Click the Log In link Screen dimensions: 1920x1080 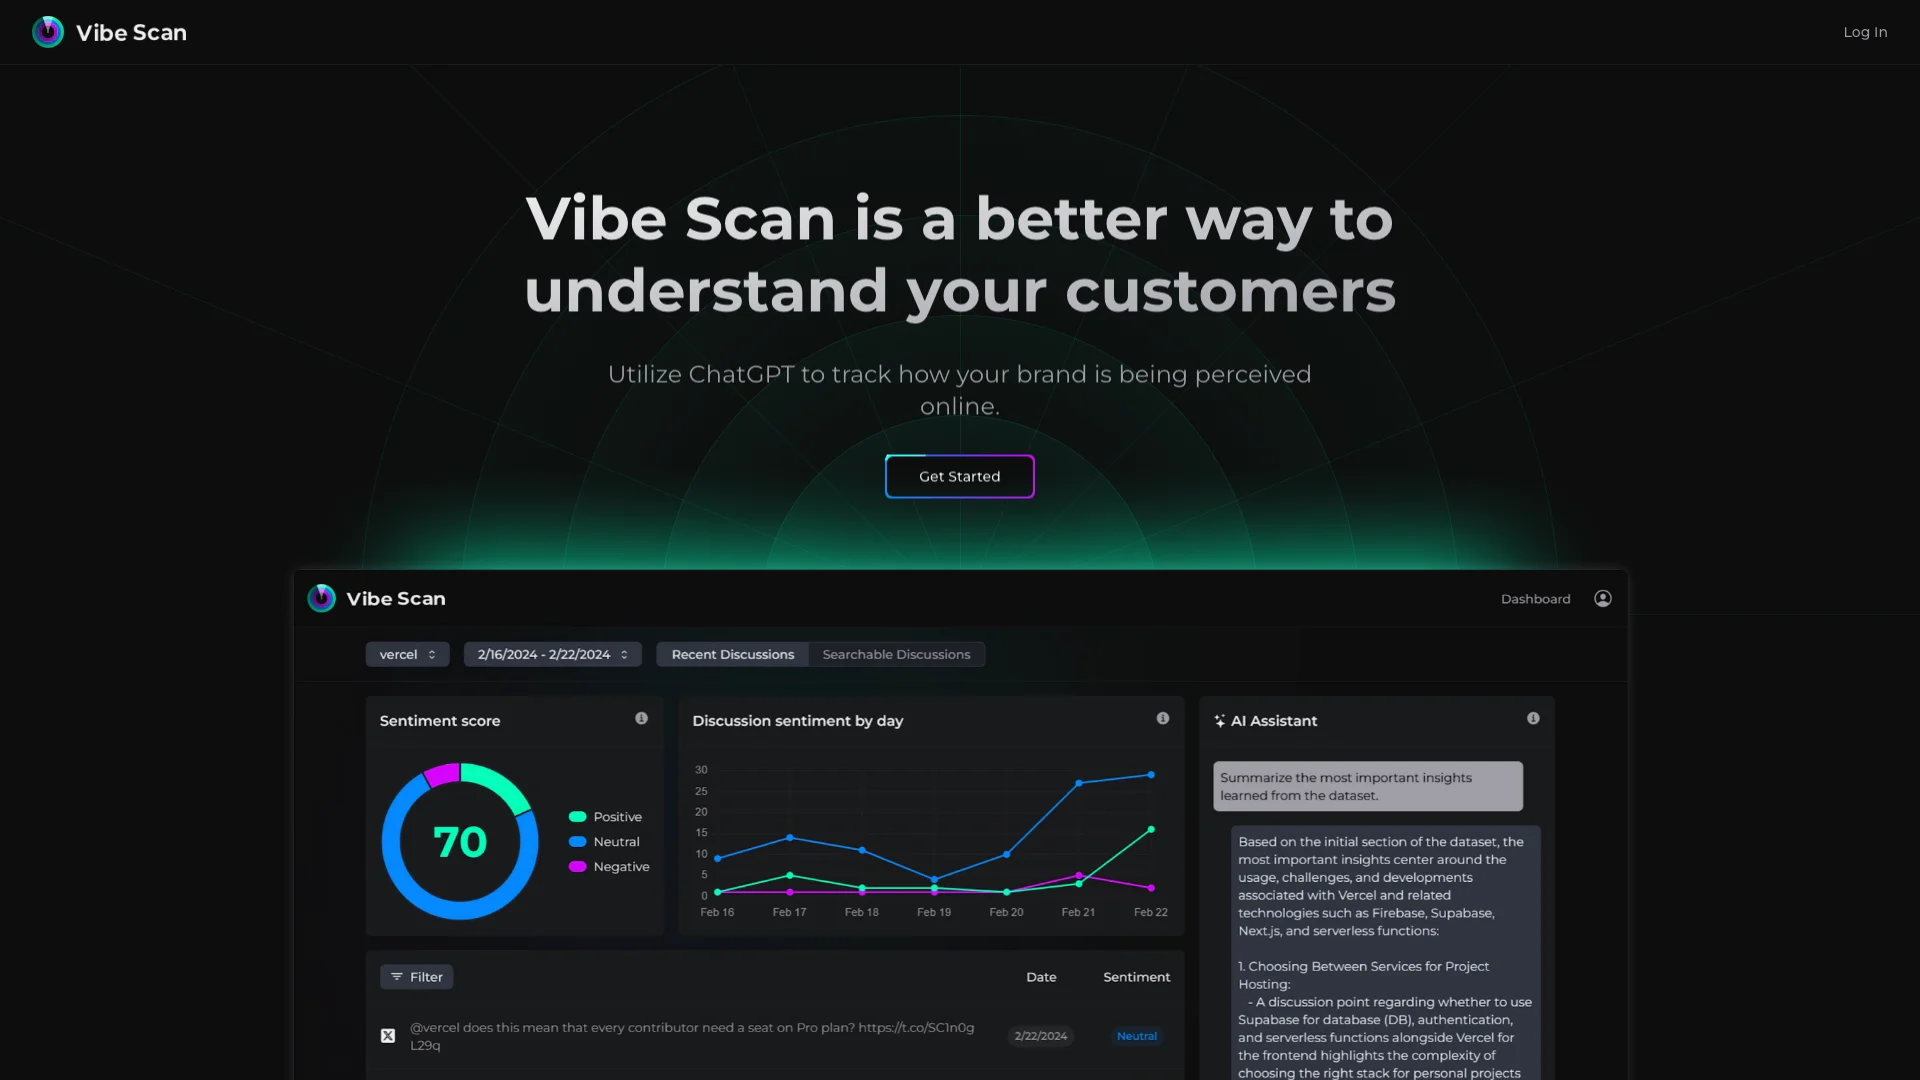[x=1865, y=32]
